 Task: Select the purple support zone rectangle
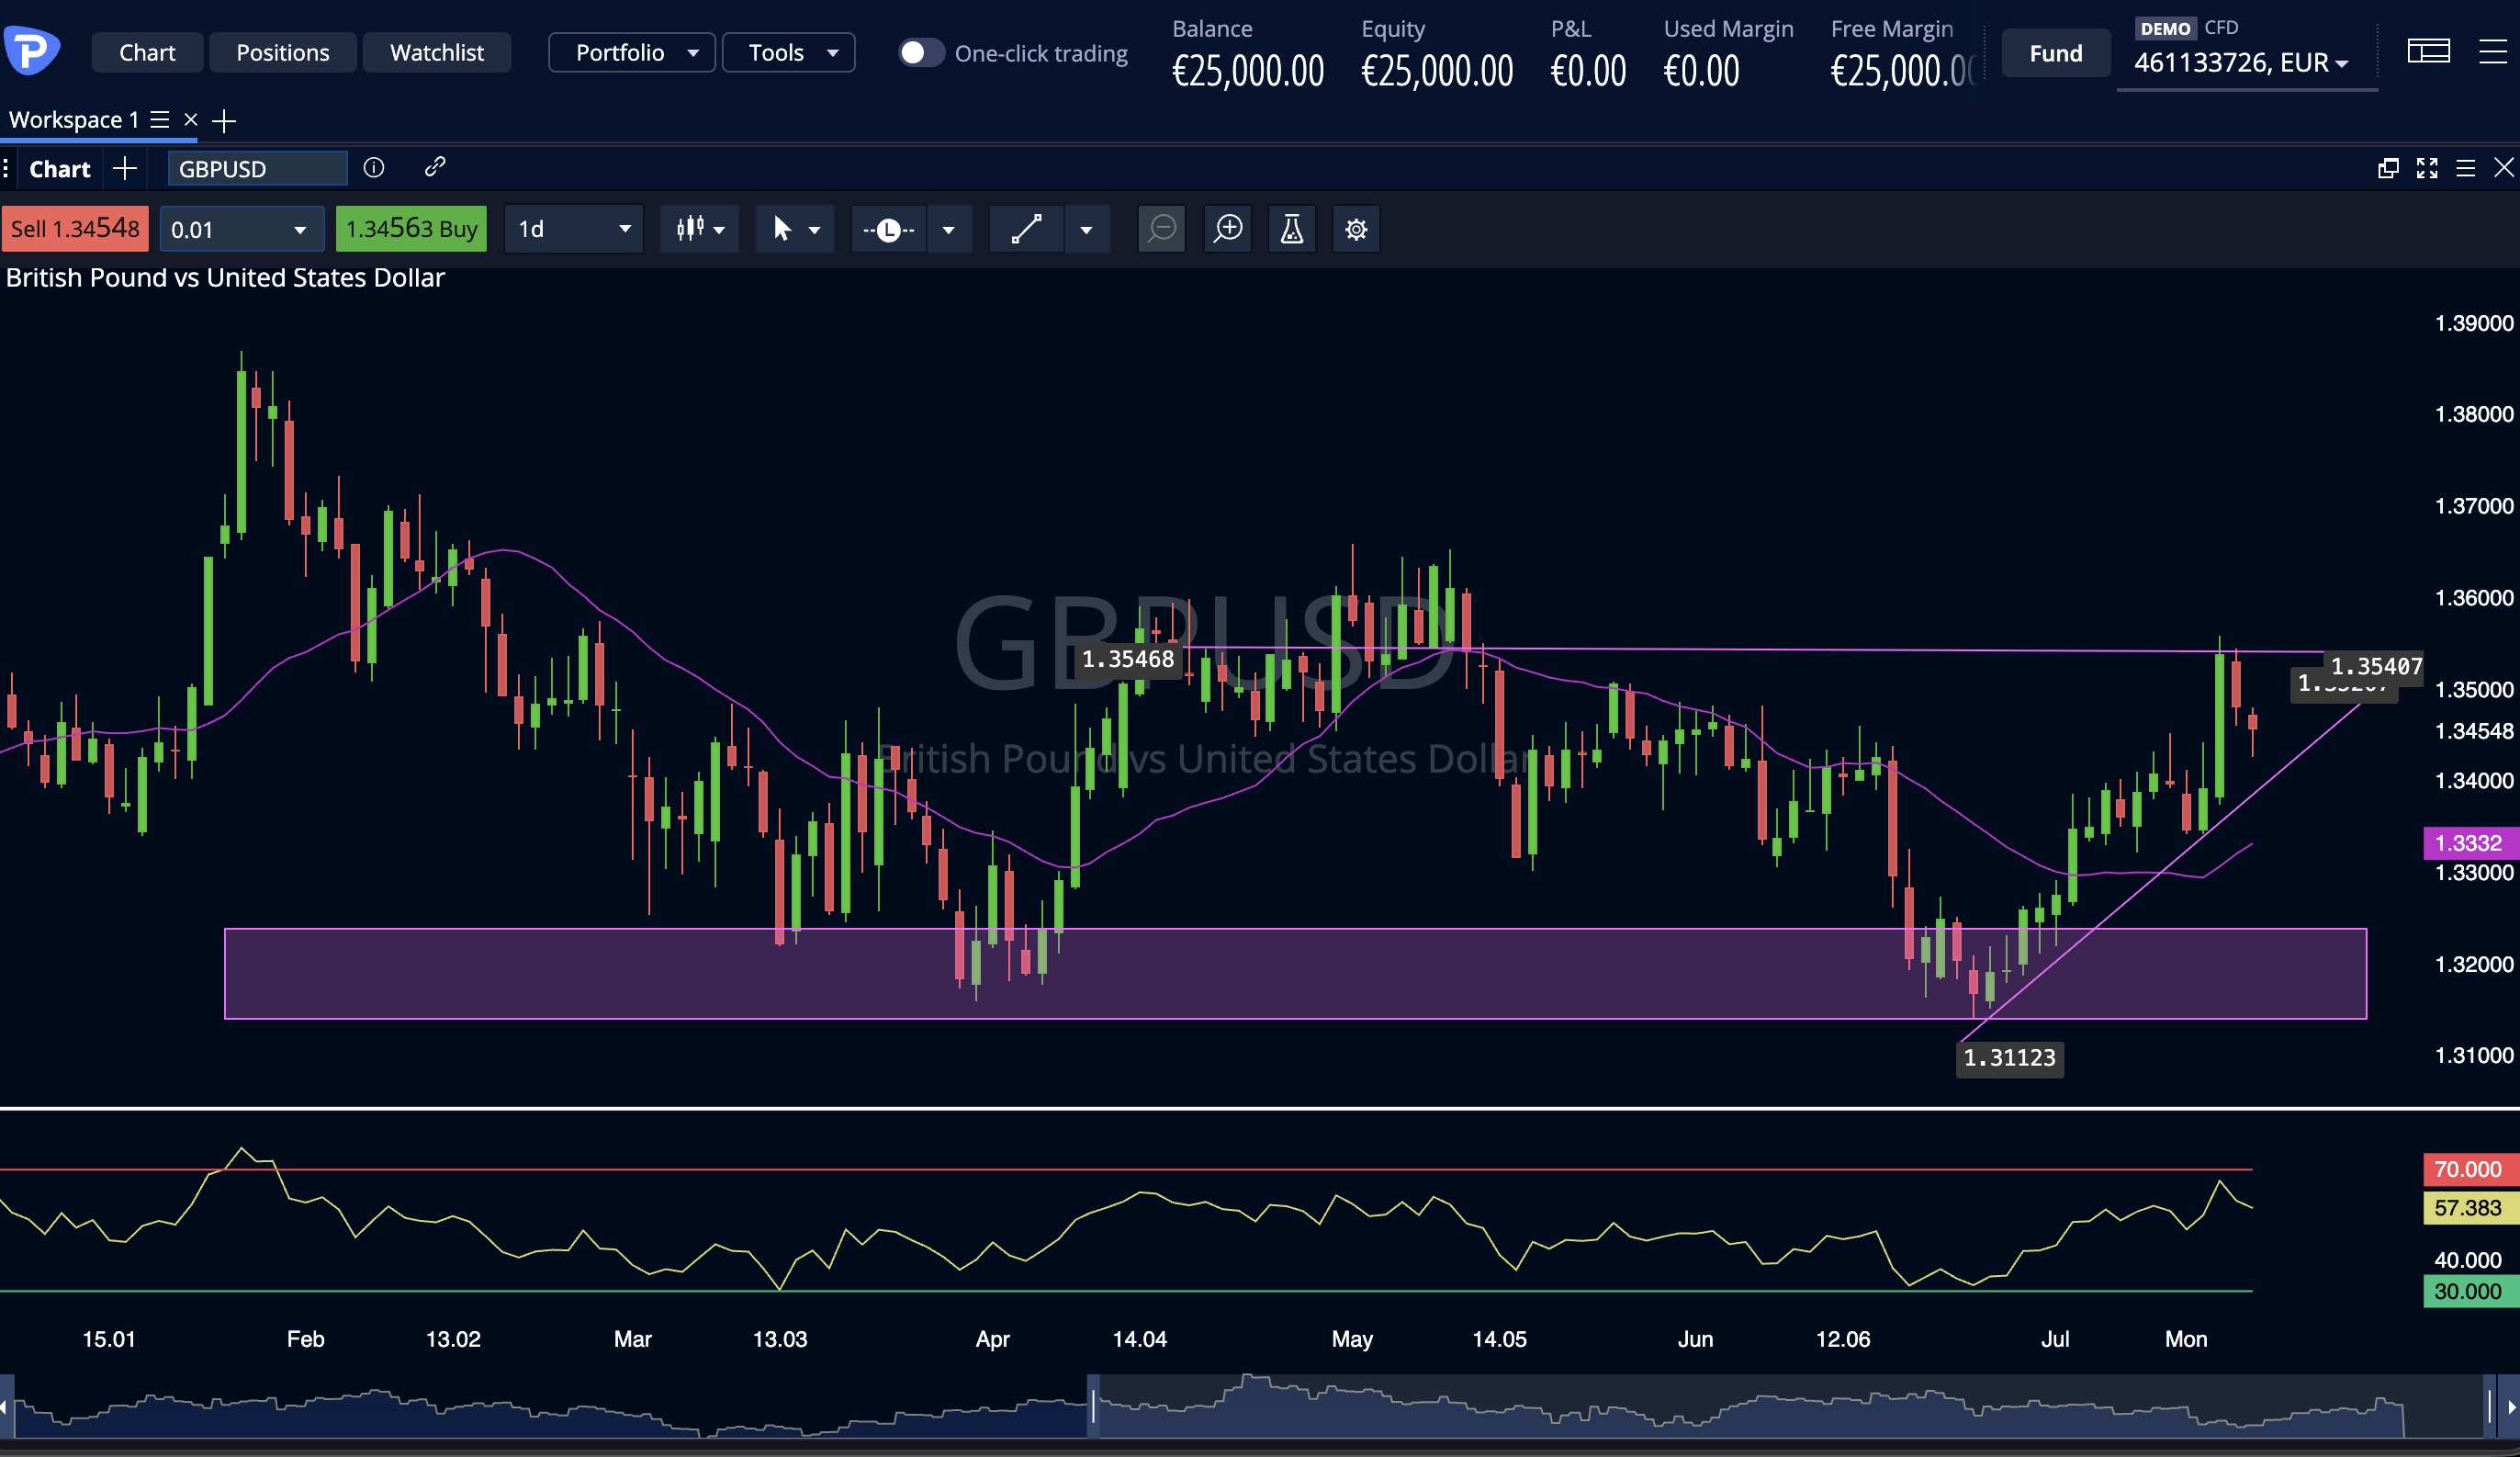tap(1295, 974)
